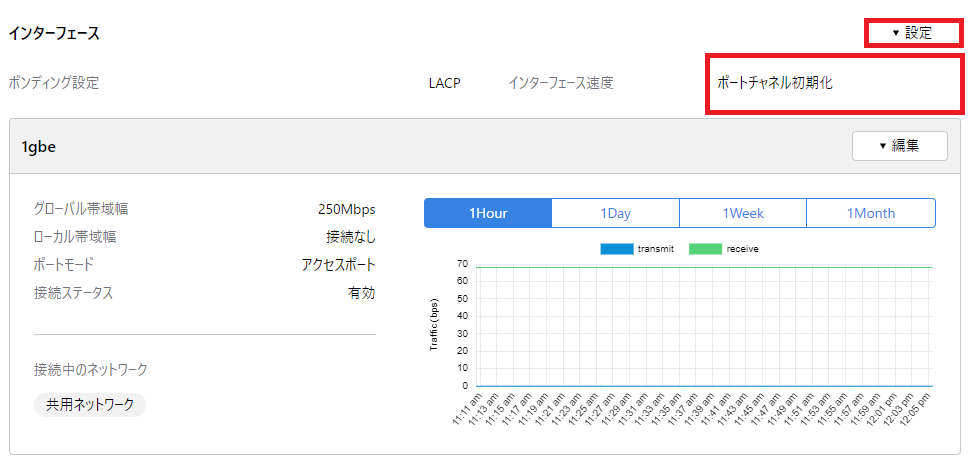Viewport: 973px width, 468px height.
Task: Open the 編集 dropdown for 1gbe
Action: [x=899, y=146]
